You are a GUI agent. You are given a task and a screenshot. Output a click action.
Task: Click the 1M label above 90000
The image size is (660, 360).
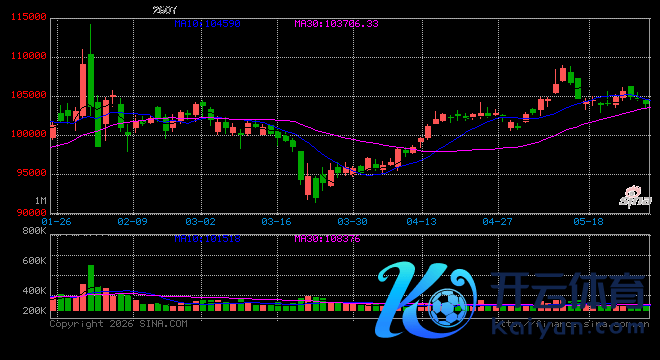[40, 201]
